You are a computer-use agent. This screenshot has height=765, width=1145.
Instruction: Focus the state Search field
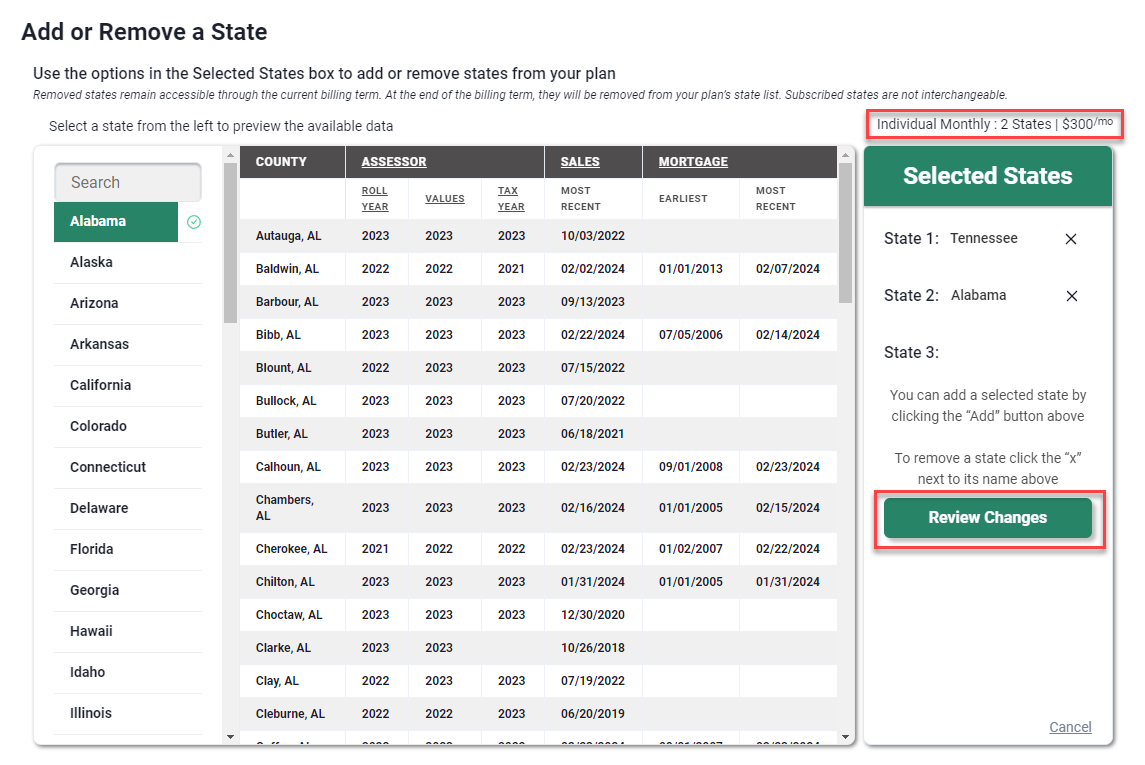(x=128, y=182)
